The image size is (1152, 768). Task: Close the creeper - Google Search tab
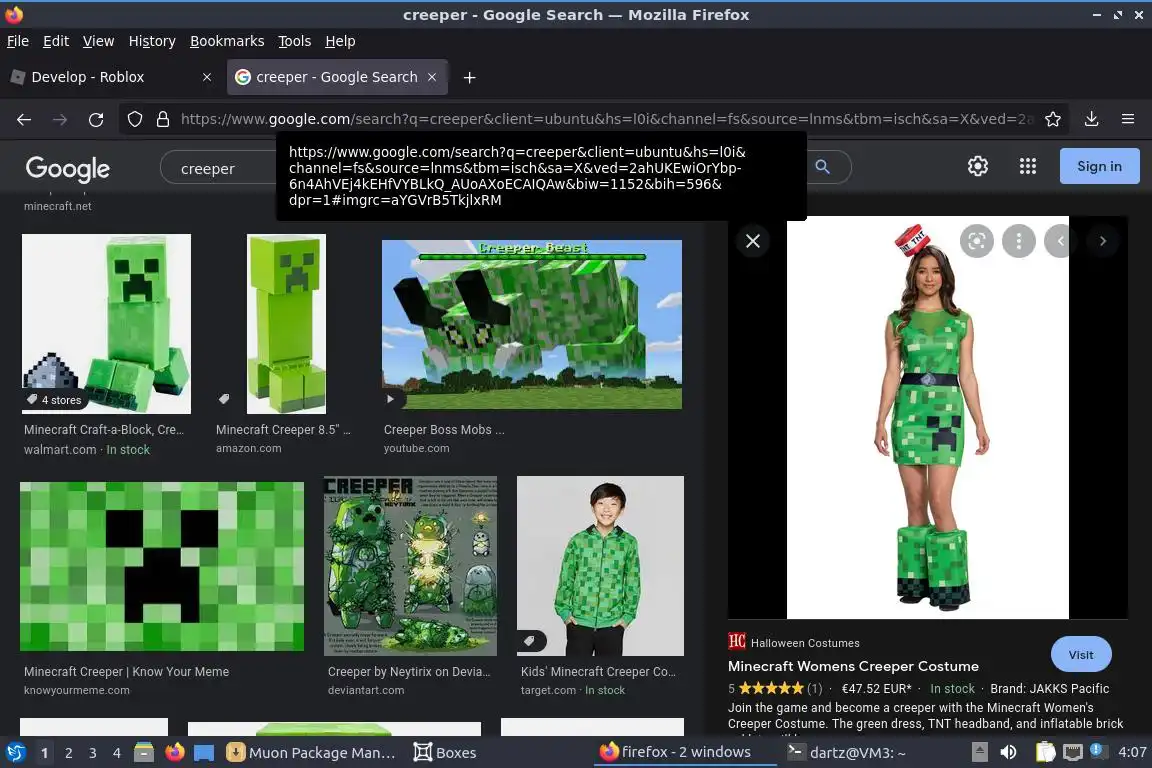[432, 77]
